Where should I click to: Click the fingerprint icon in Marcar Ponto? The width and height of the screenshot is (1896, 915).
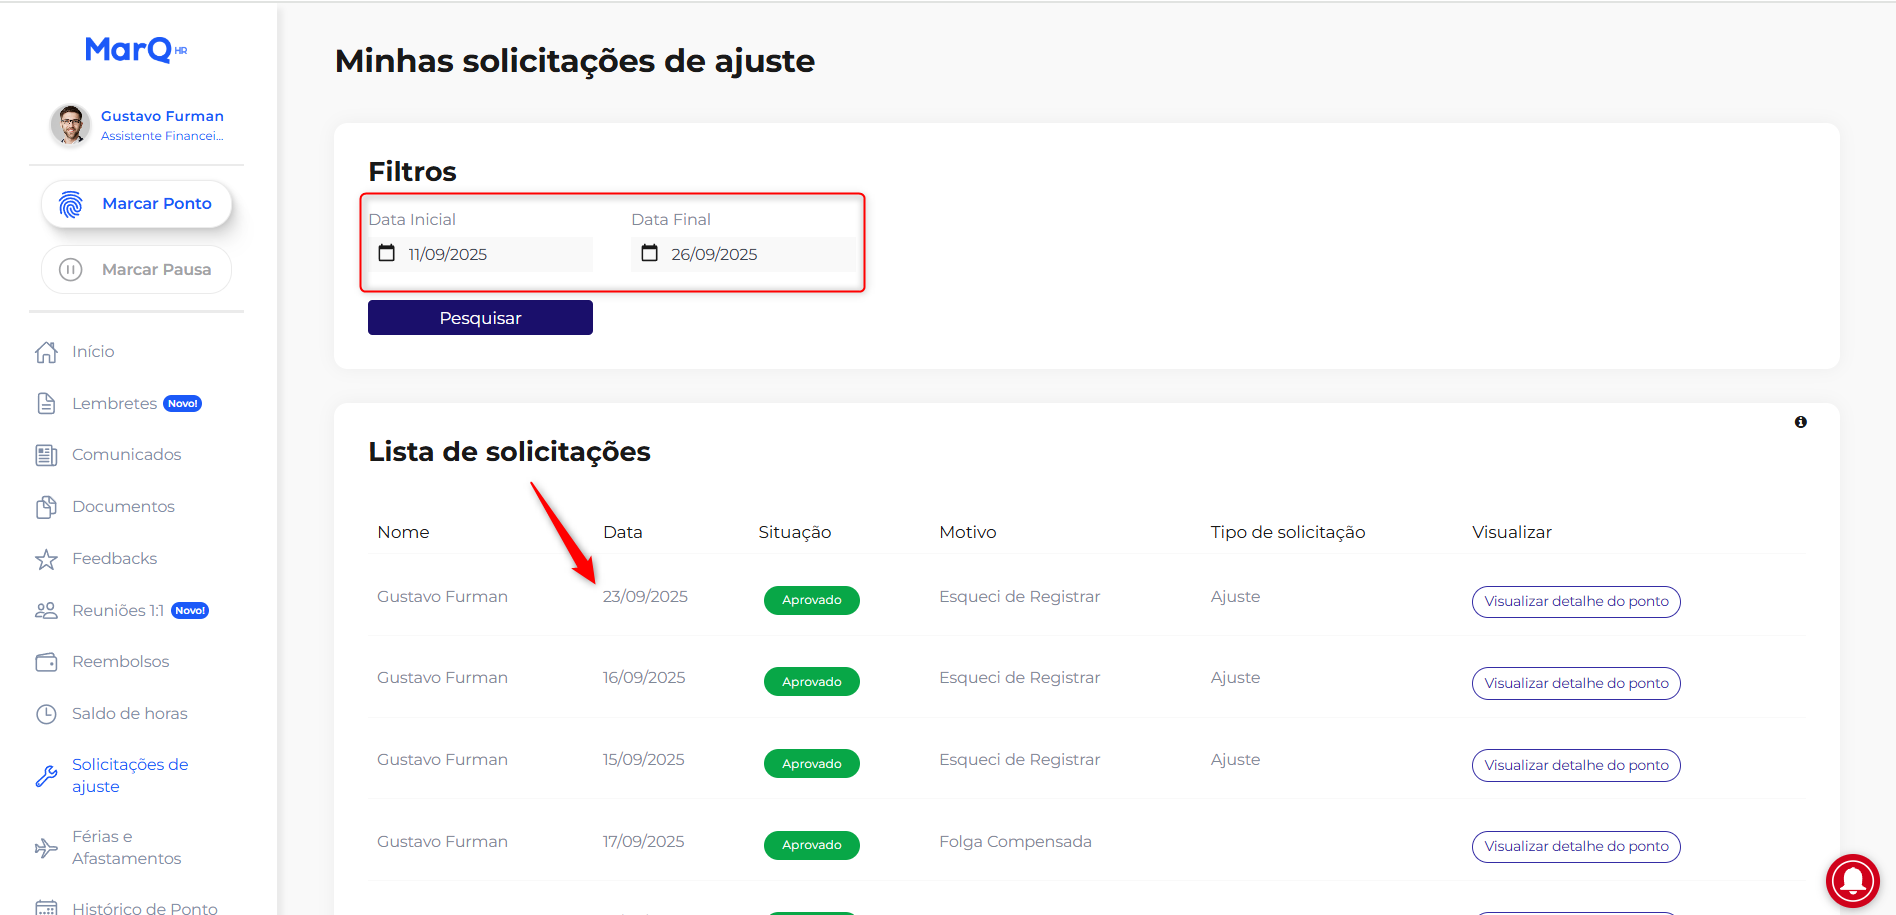tap(71, 204)
